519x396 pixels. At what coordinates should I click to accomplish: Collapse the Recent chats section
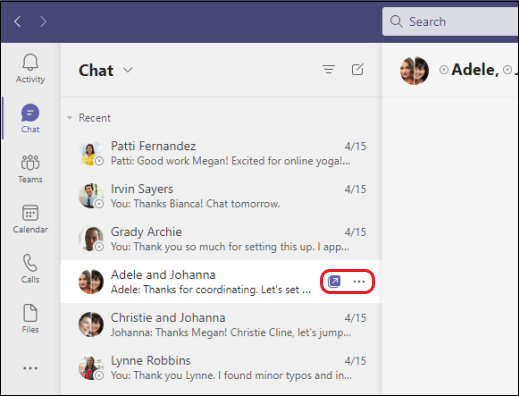[x=70, y=118]
